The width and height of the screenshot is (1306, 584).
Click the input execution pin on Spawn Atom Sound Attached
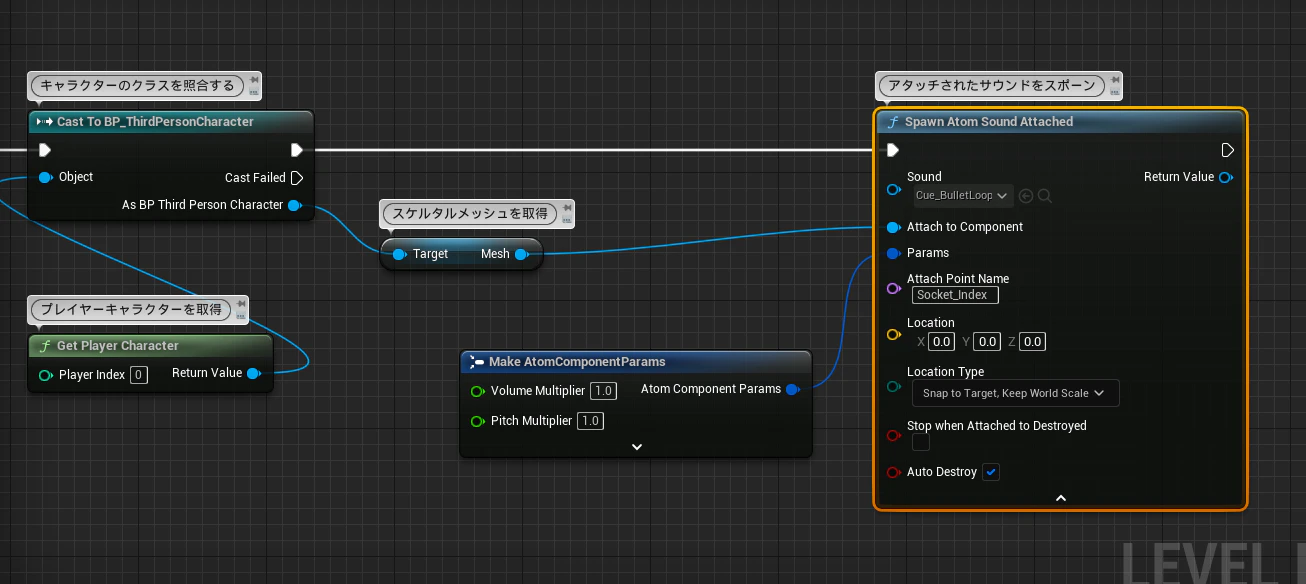(x=893, y=150)
